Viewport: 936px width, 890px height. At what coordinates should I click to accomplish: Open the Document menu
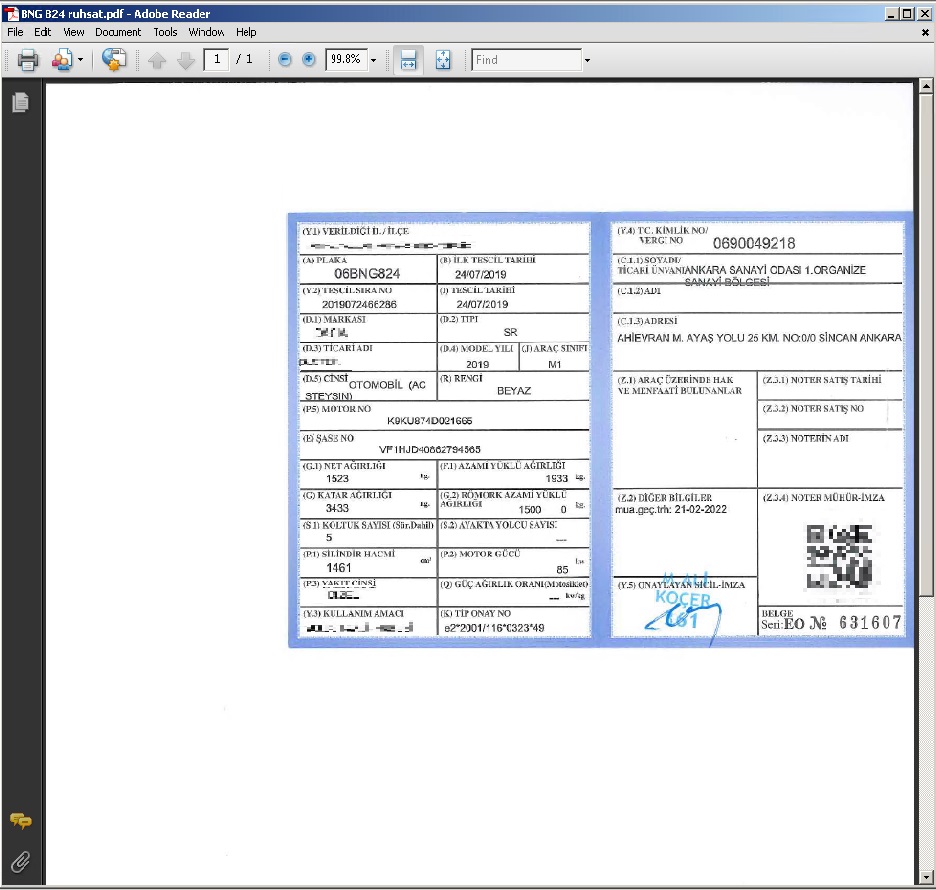tap(118, 32)
